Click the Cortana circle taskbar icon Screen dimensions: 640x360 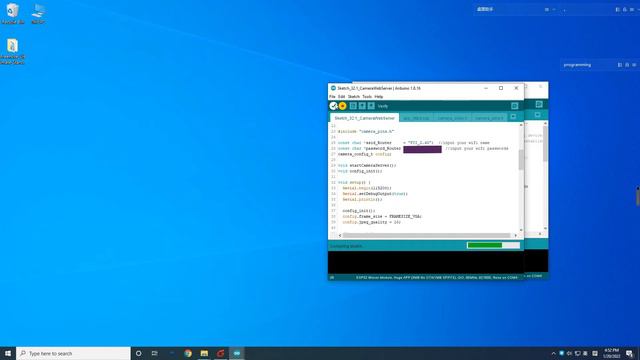(138, 353)
